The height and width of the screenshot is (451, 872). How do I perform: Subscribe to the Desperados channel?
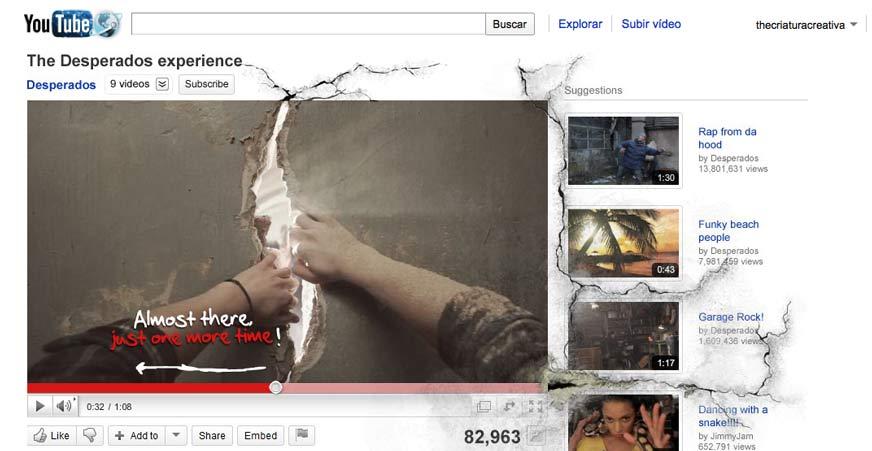[x=206, y=84]
